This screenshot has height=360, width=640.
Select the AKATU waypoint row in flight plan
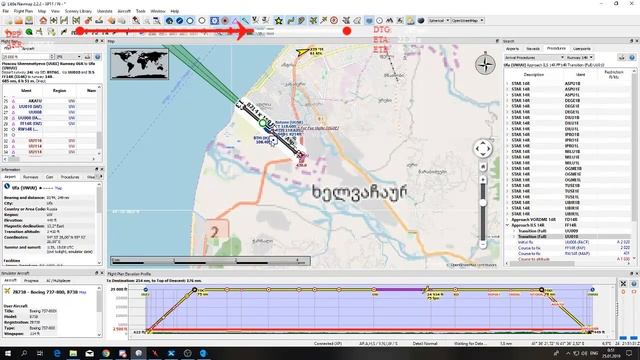(x=50, y=100)
